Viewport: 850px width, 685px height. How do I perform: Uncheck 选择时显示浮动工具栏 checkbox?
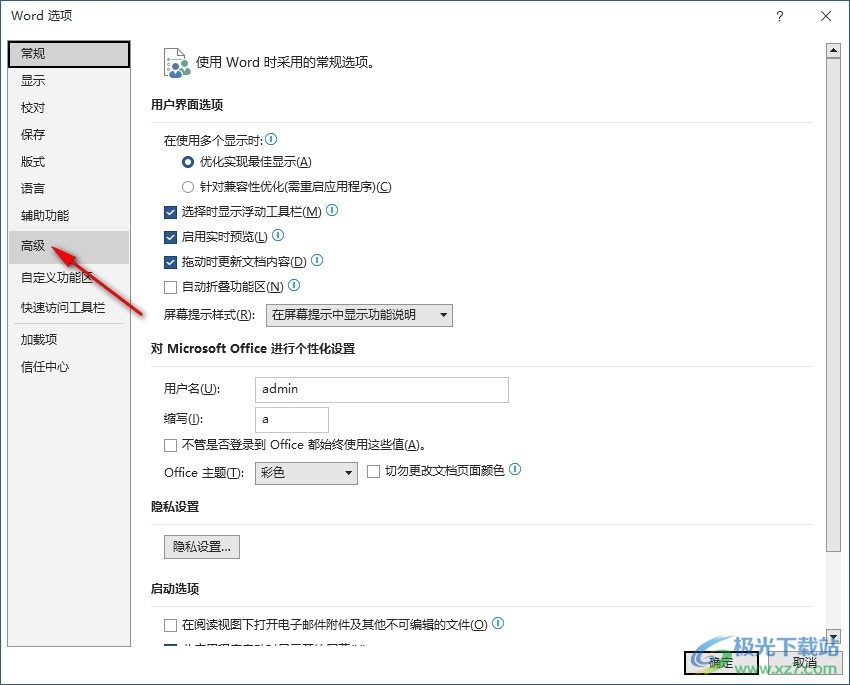[x=170, y=212]
